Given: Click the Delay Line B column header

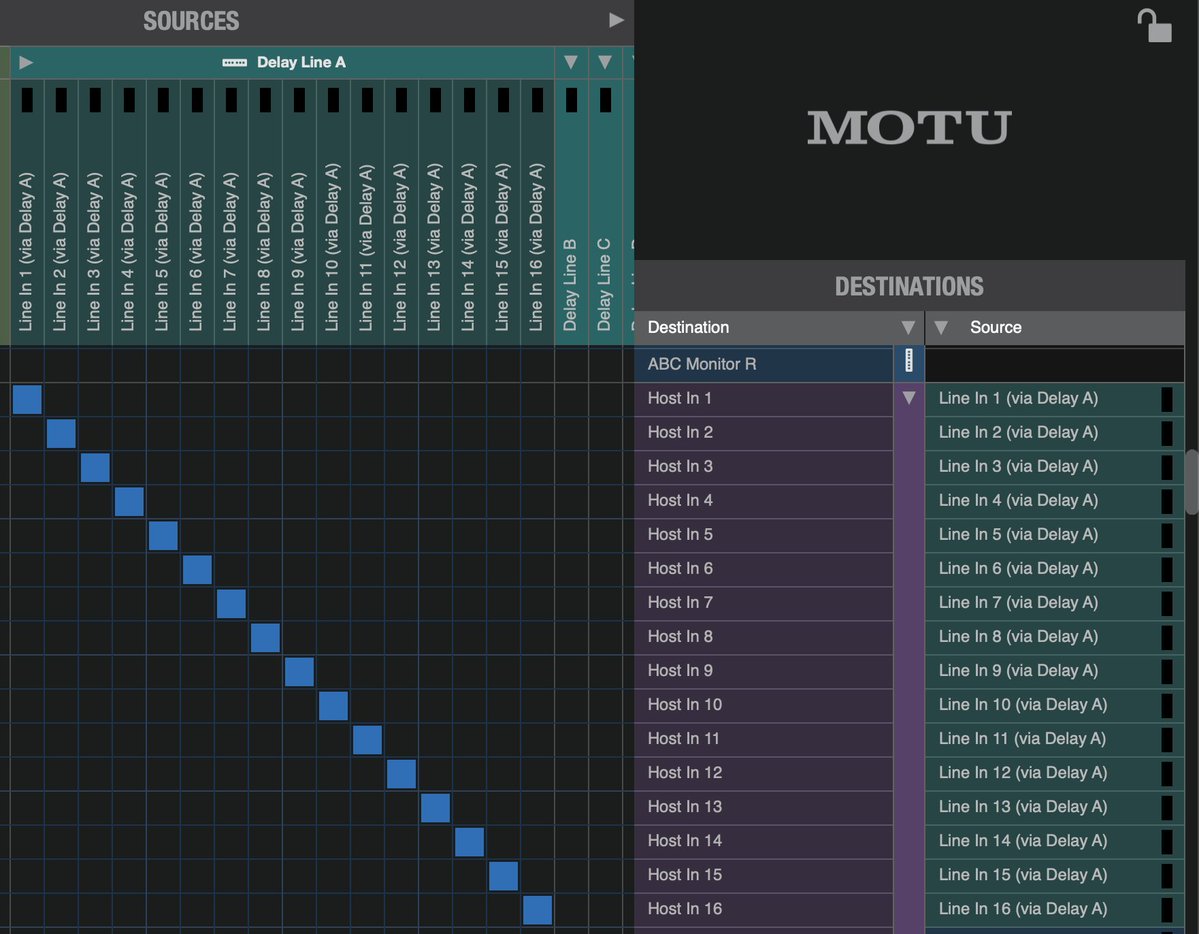Looking at the screenshot, I should pos(571,212).
